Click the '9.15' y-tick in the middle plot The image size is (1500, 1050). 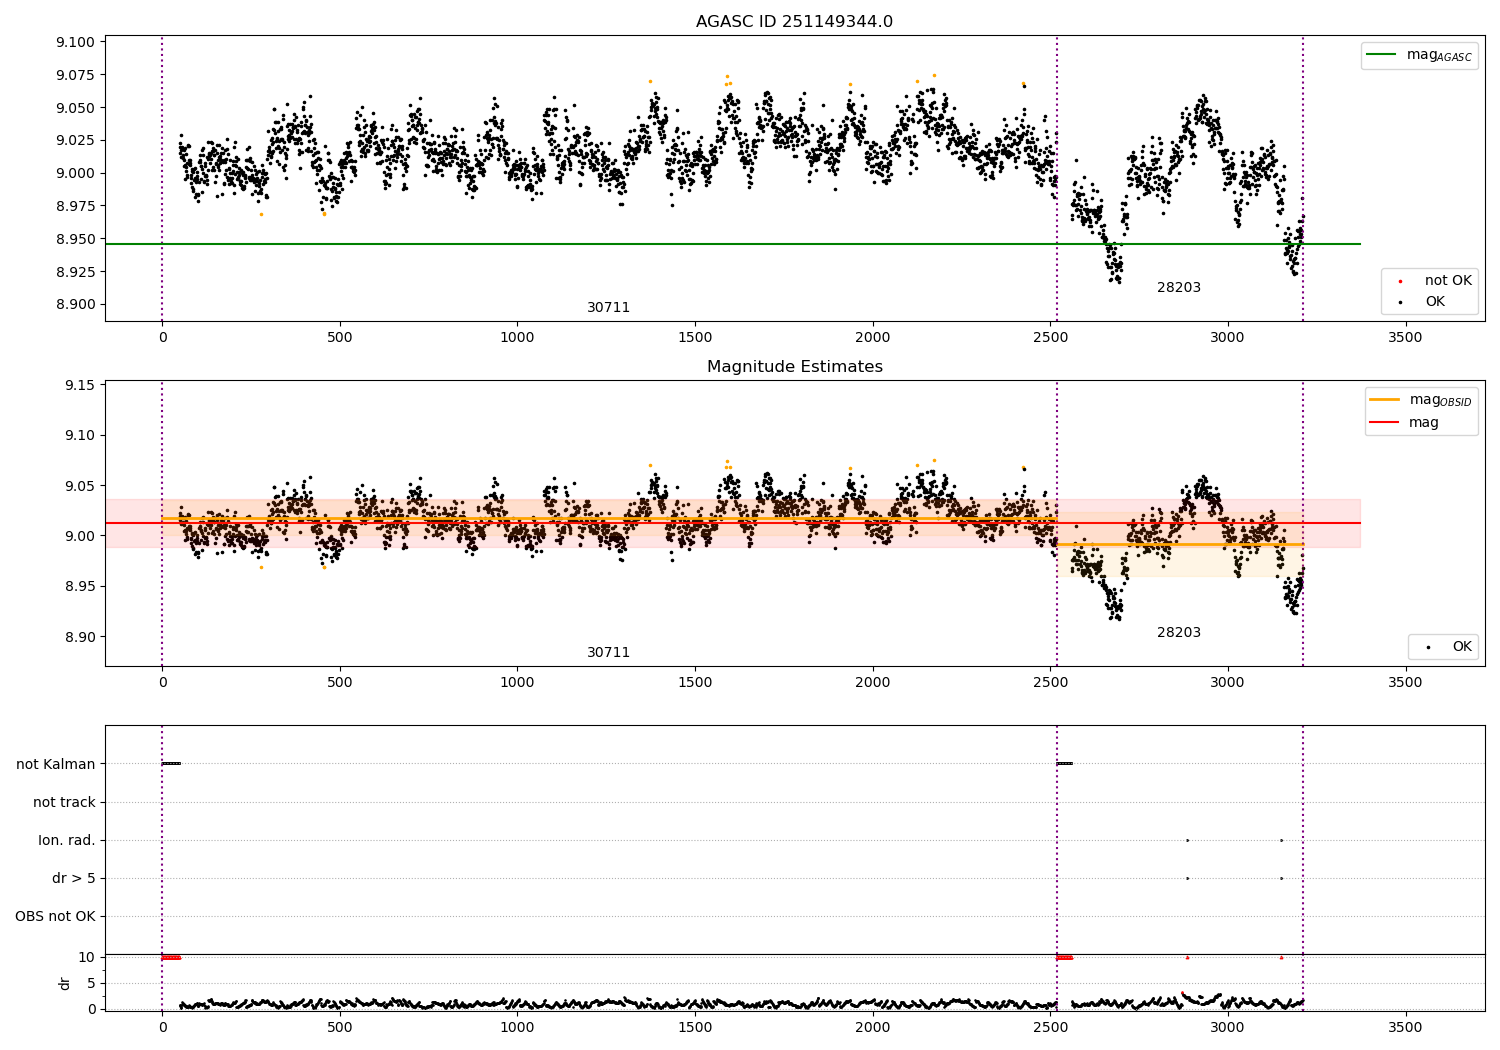click(x=79, y=385)
